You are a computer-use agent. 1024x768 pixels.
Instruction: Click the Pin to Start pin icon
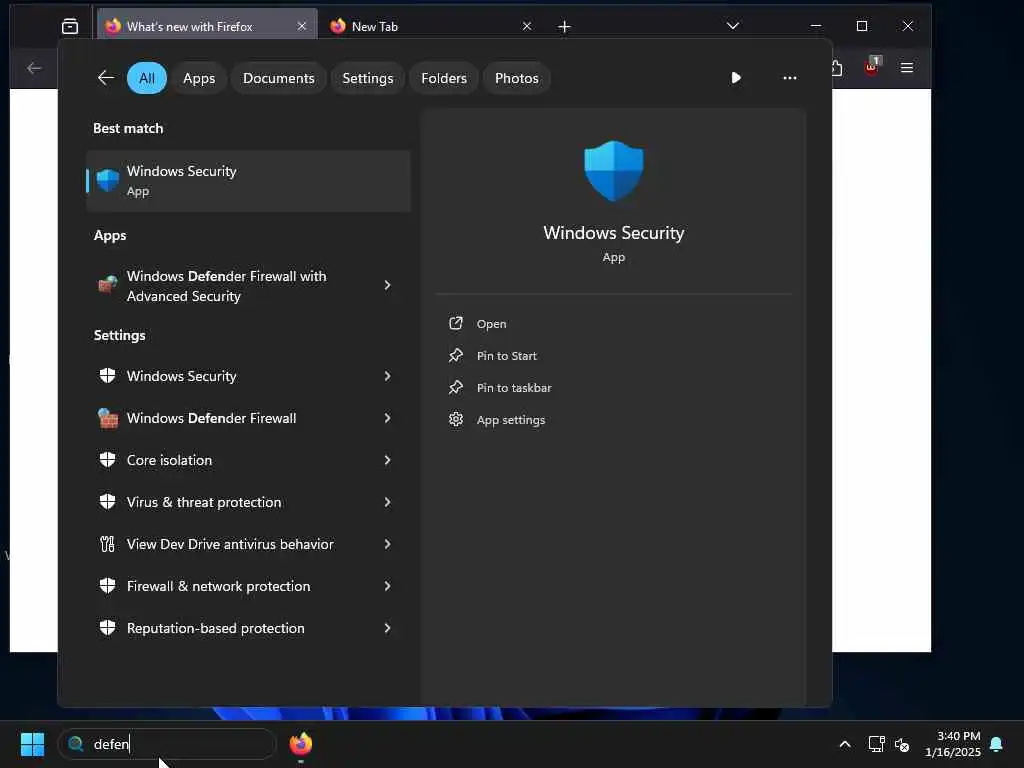[456, 355]
